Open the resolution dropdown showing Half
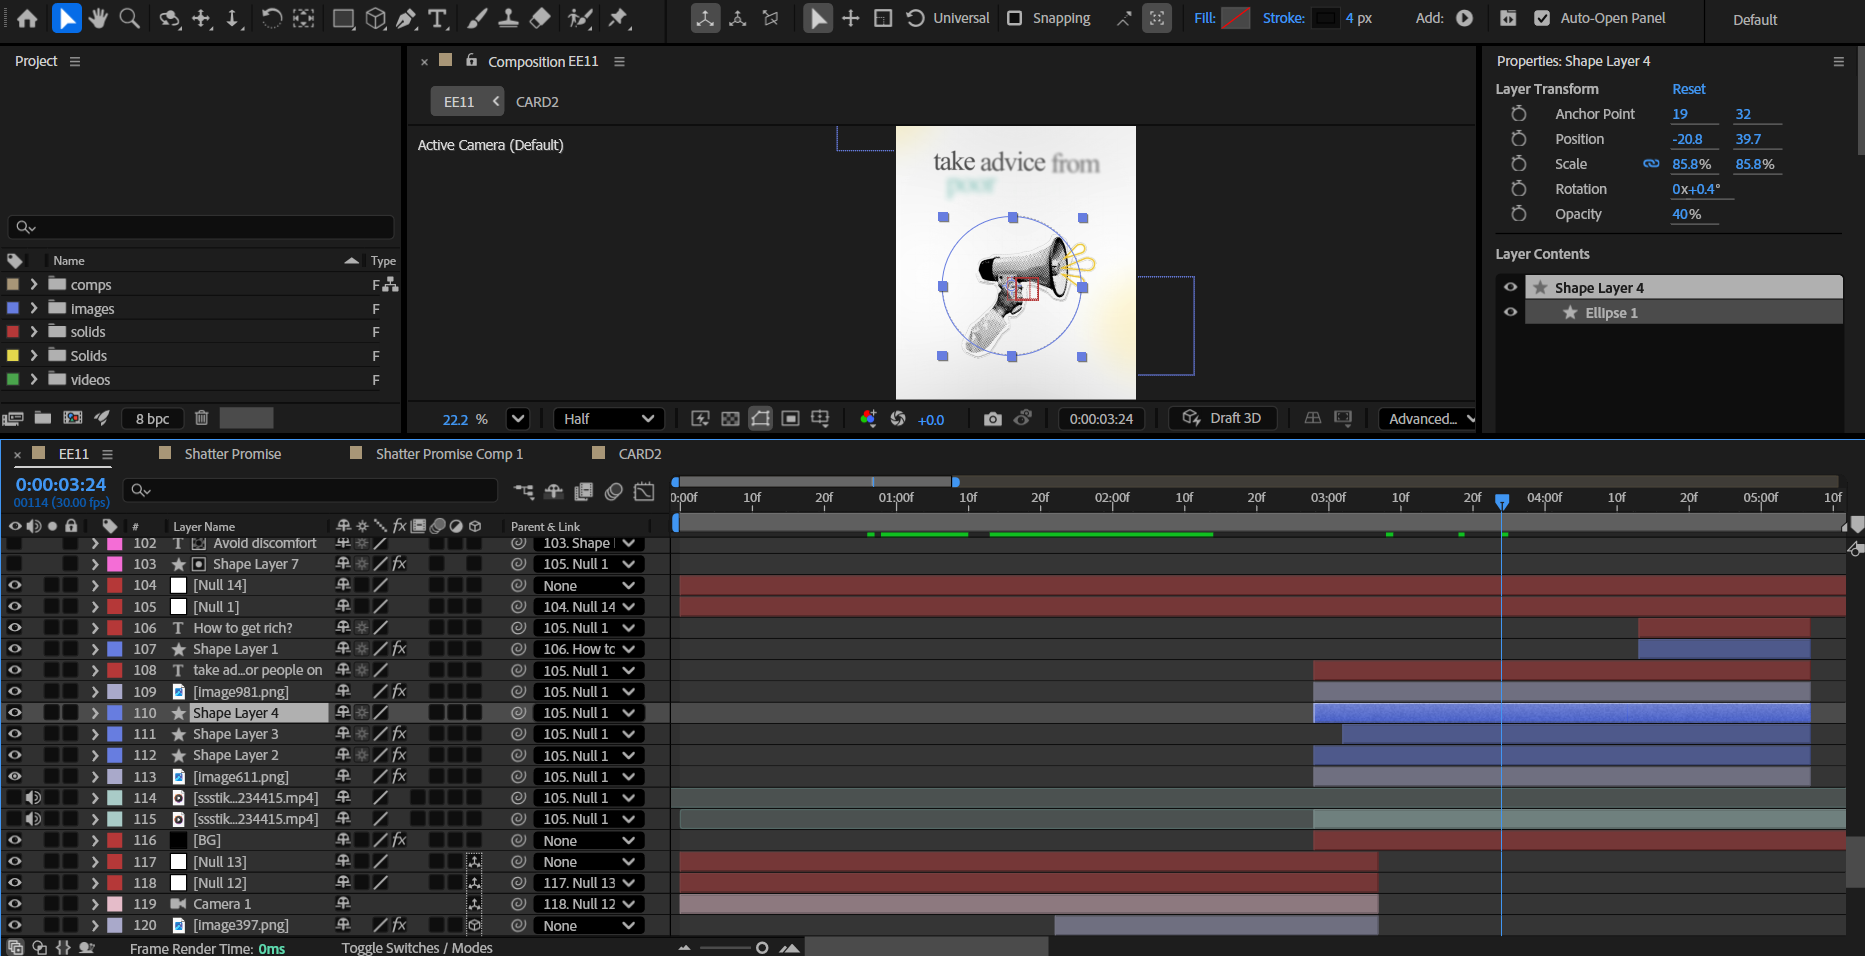The image size is (1865, 956). click(608, 419)
